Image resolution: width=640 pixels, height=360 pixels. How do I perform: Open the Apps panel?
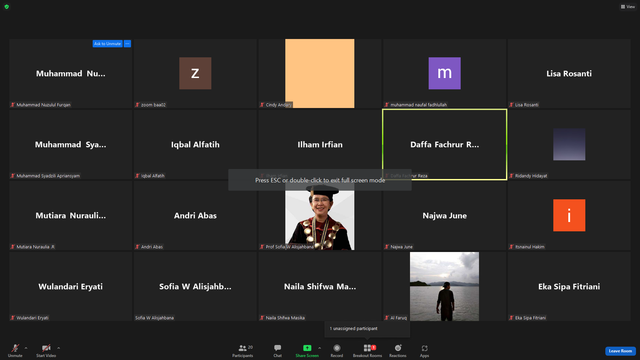coord(424,350)
